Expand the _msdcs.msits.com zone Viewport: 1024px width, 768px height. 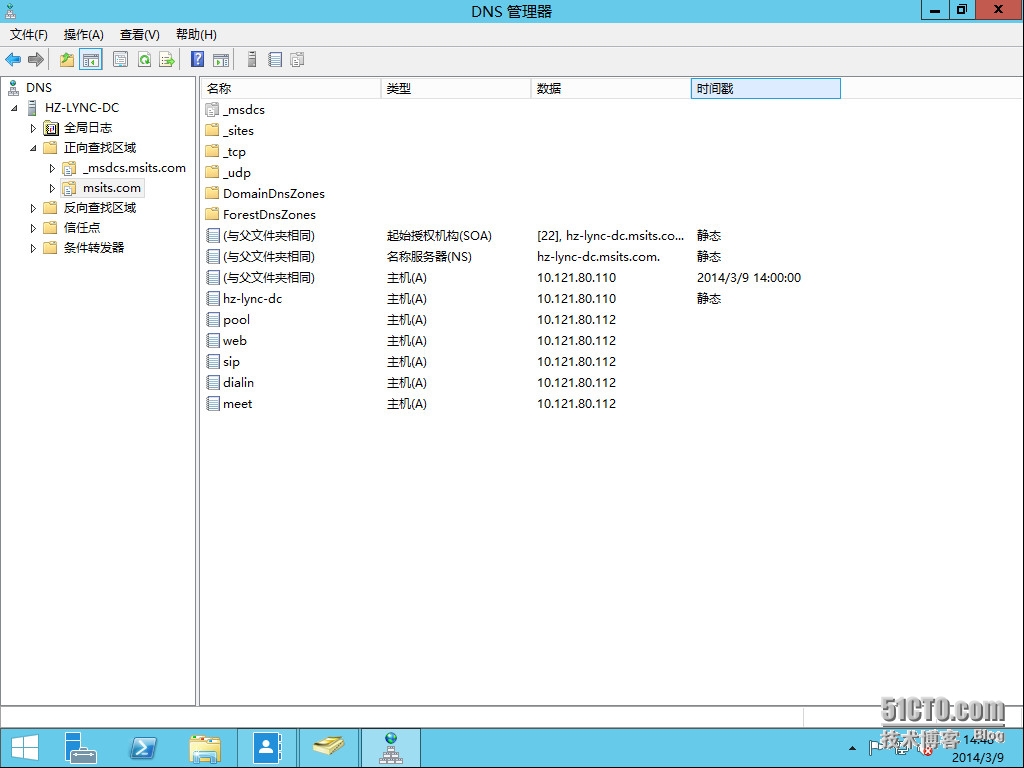point(52,168)
